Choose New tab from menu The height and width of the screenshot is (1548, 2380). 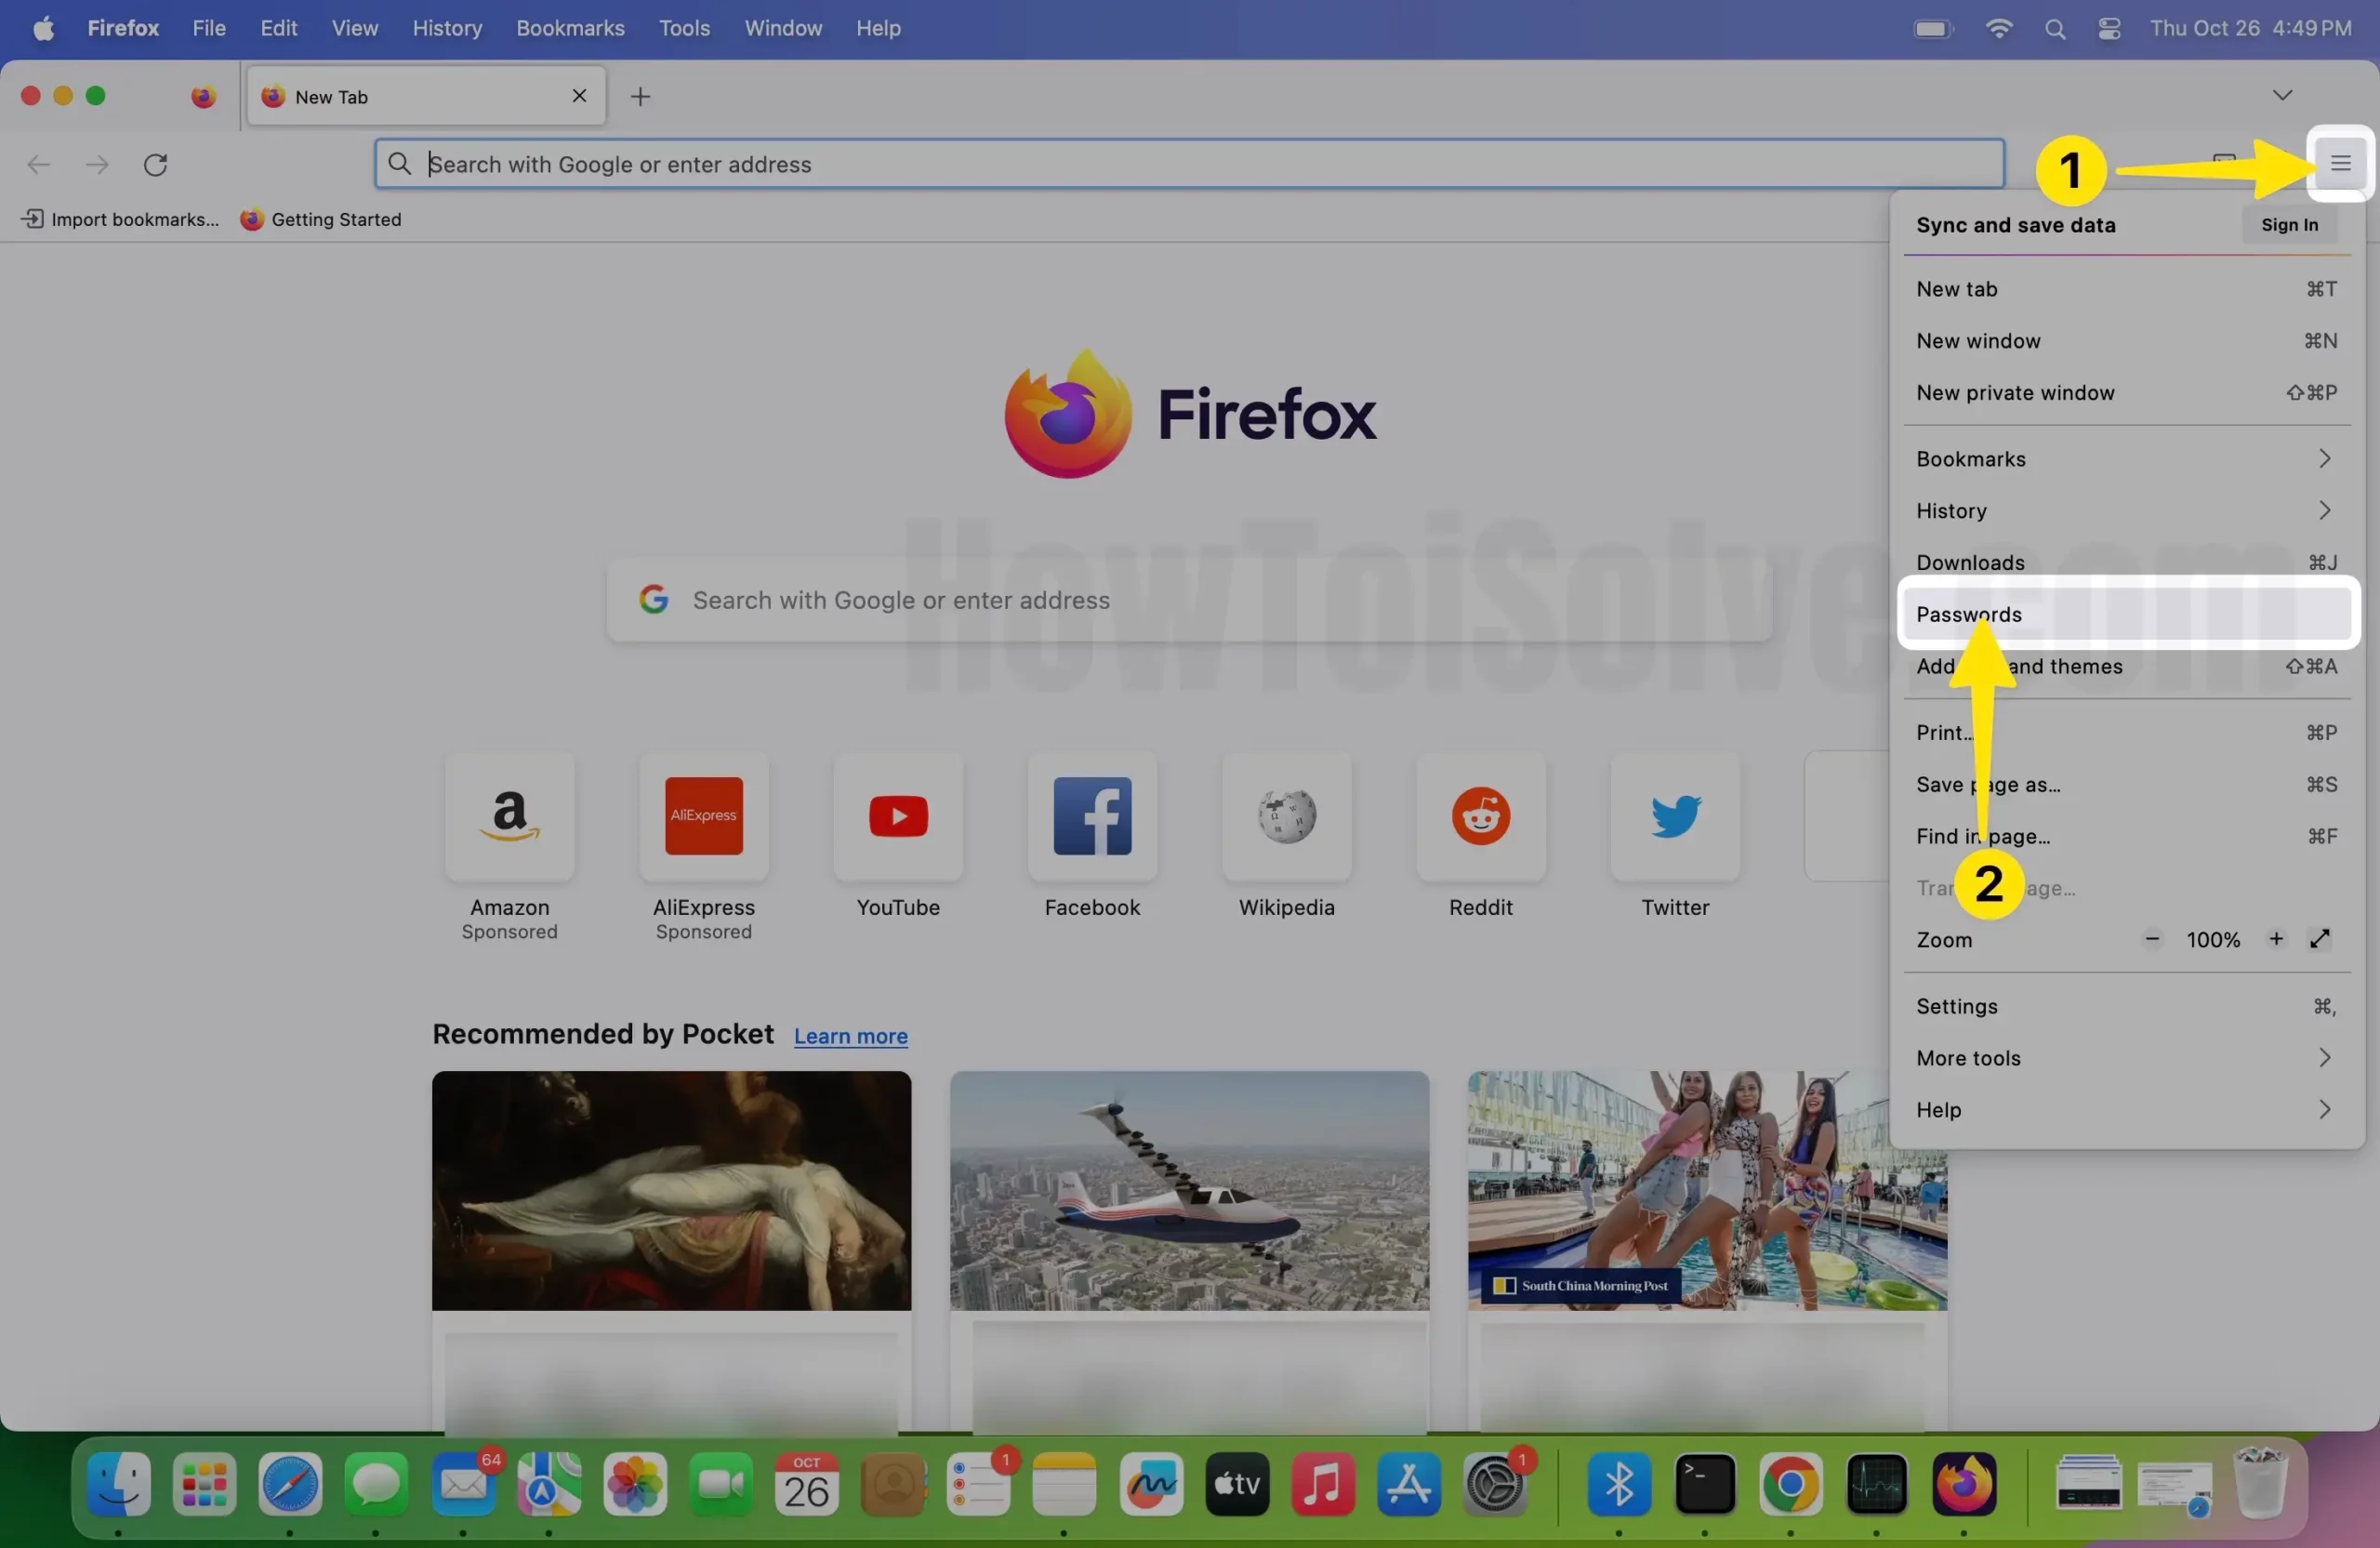pyautogui.click(x=2126, y=289)
